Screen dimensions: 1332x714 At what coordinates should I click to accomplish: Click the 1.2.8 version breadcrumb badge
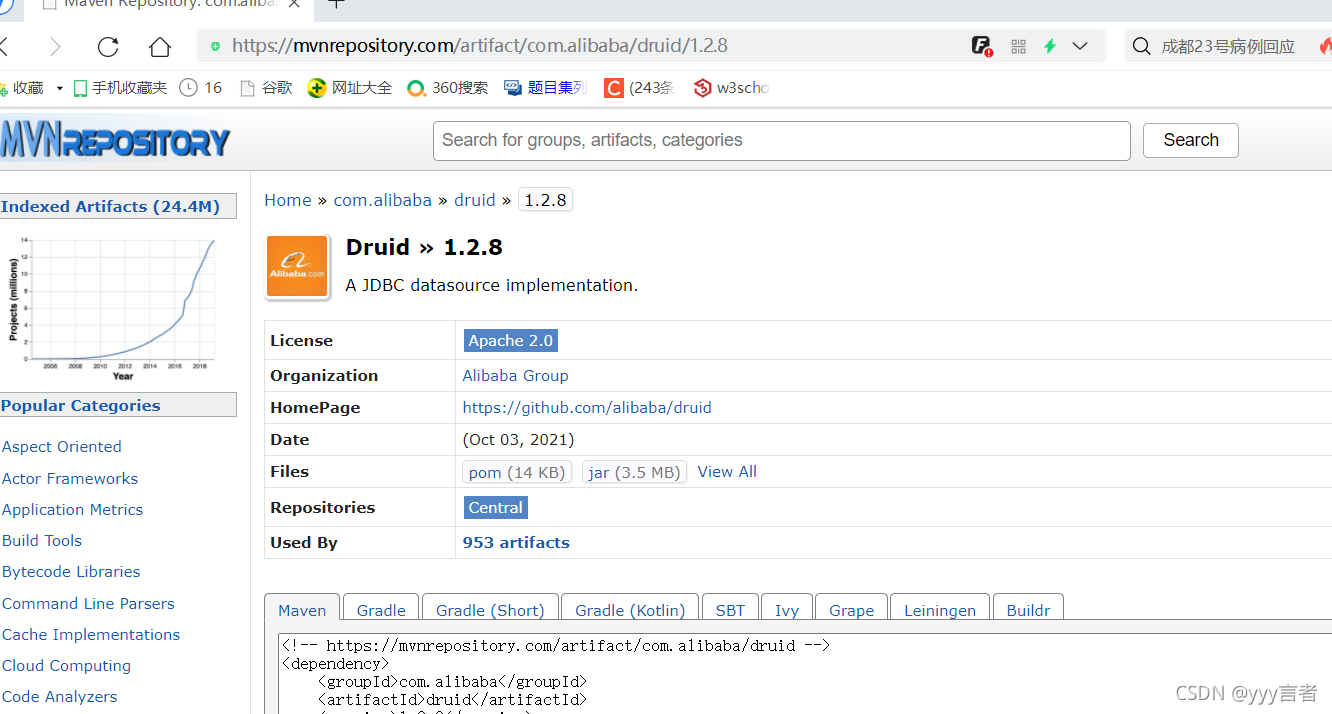click(545, 200)
